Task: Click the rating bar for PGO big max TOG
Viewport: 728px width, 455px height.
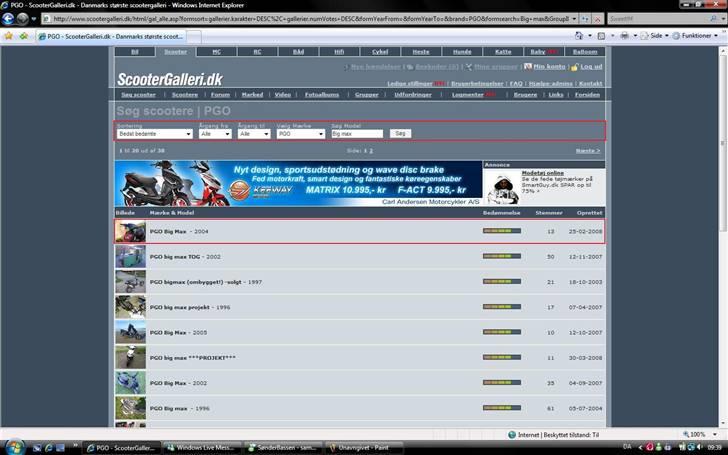Action: [x=502, y=256]
